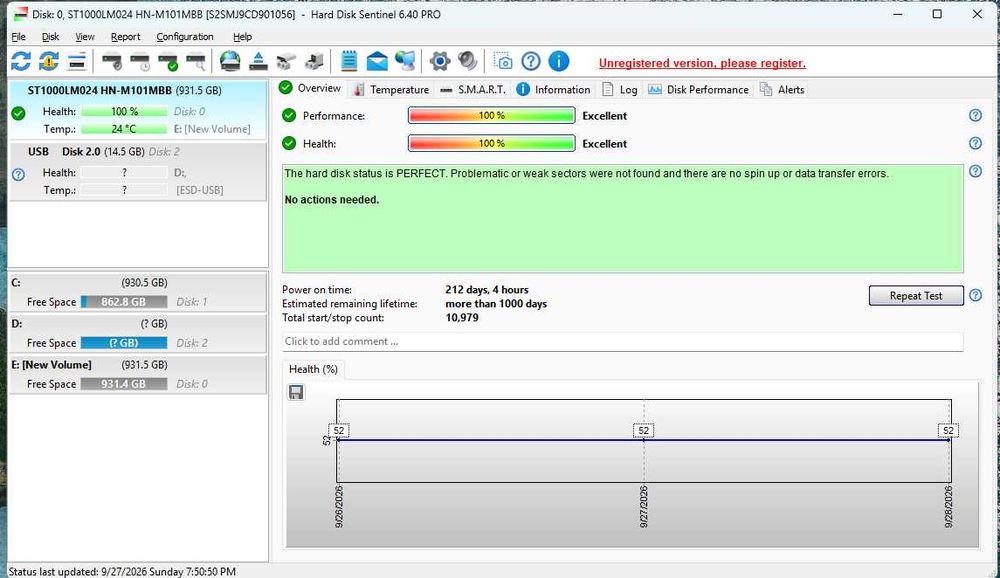This screenshot has height=578, width=1000.
Task: Click the help icon beside Repeat Test
Action: tap(975, 295)
